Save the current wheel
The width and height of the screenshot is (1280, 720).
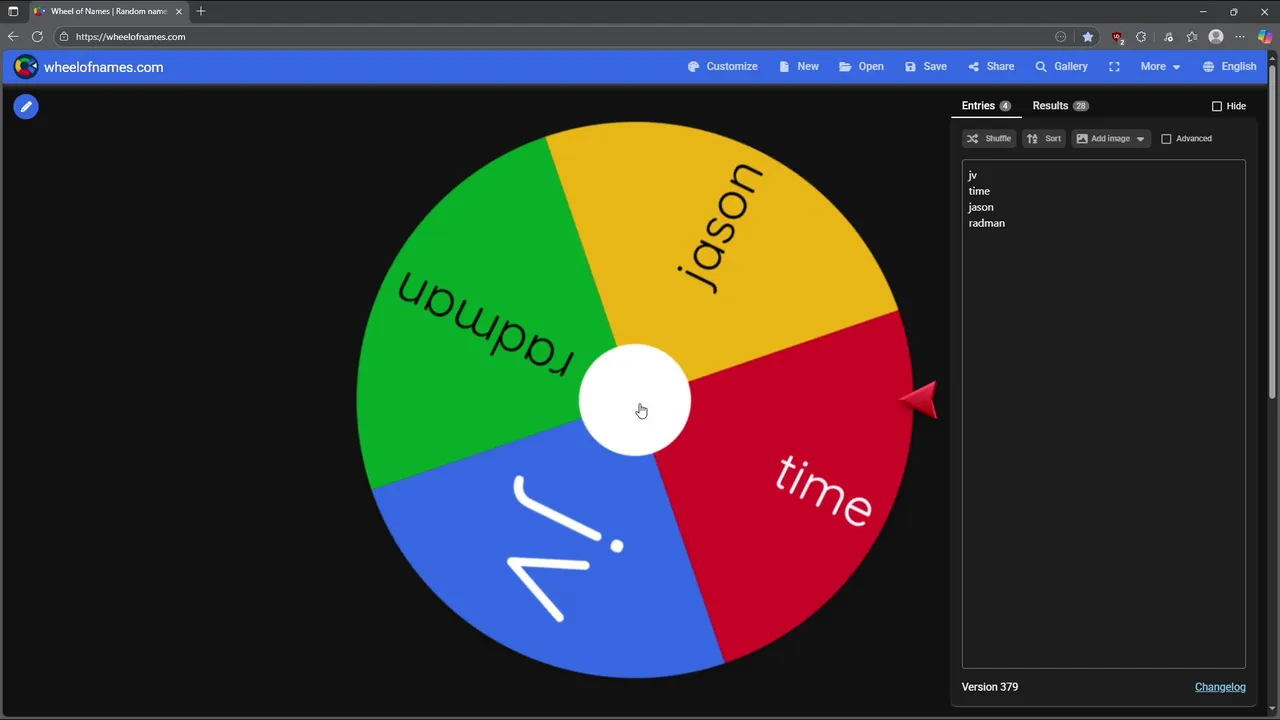pyautogui.click(x=925, y=67)
